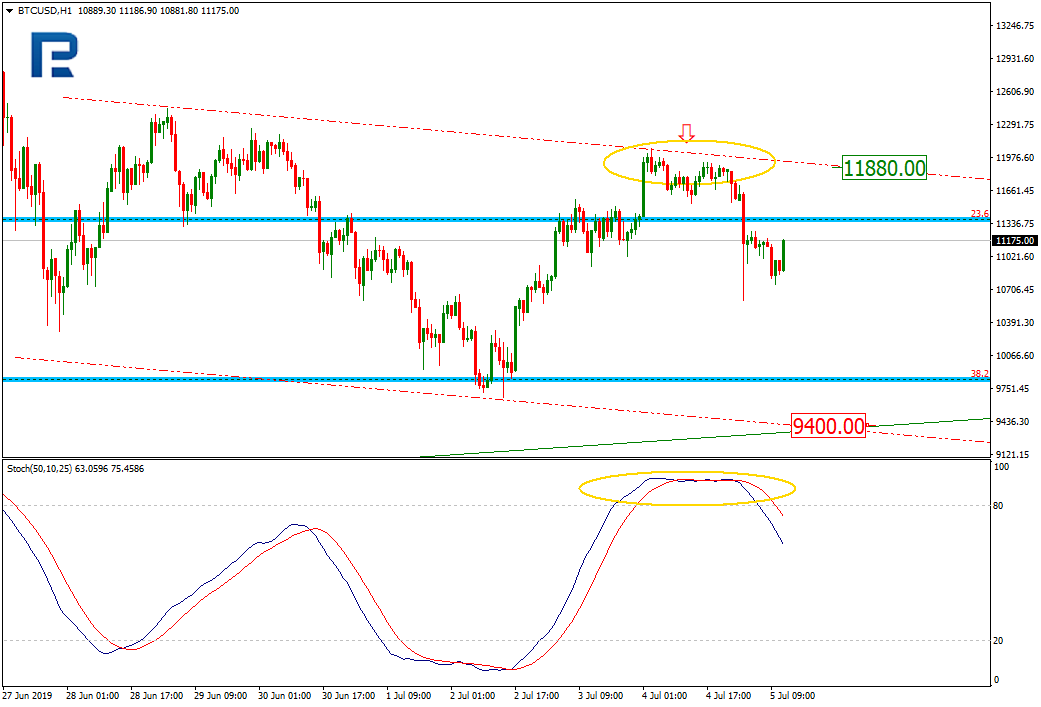Click the 4 Jul 01:00 time axis label
The image size is (1041, 707).
[x=665, y=696]
